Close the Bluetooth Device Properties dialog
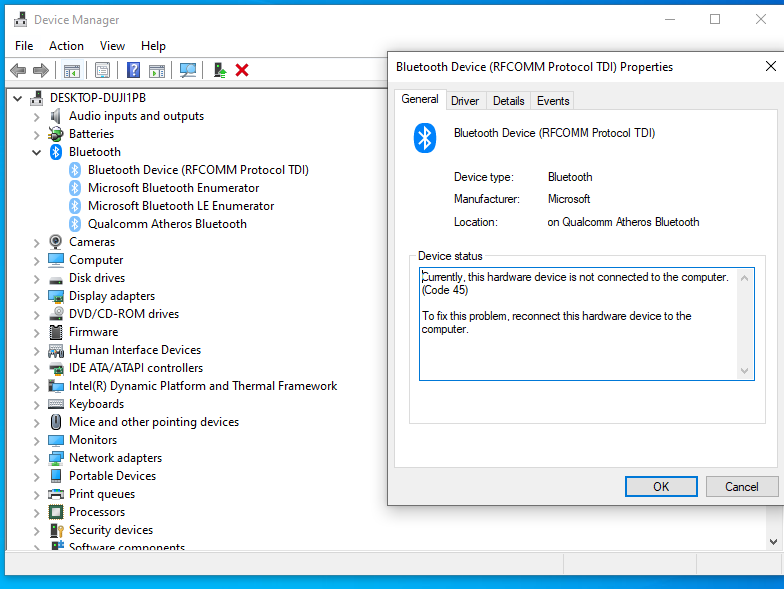784x589 pixels. (x=770, y=66)
